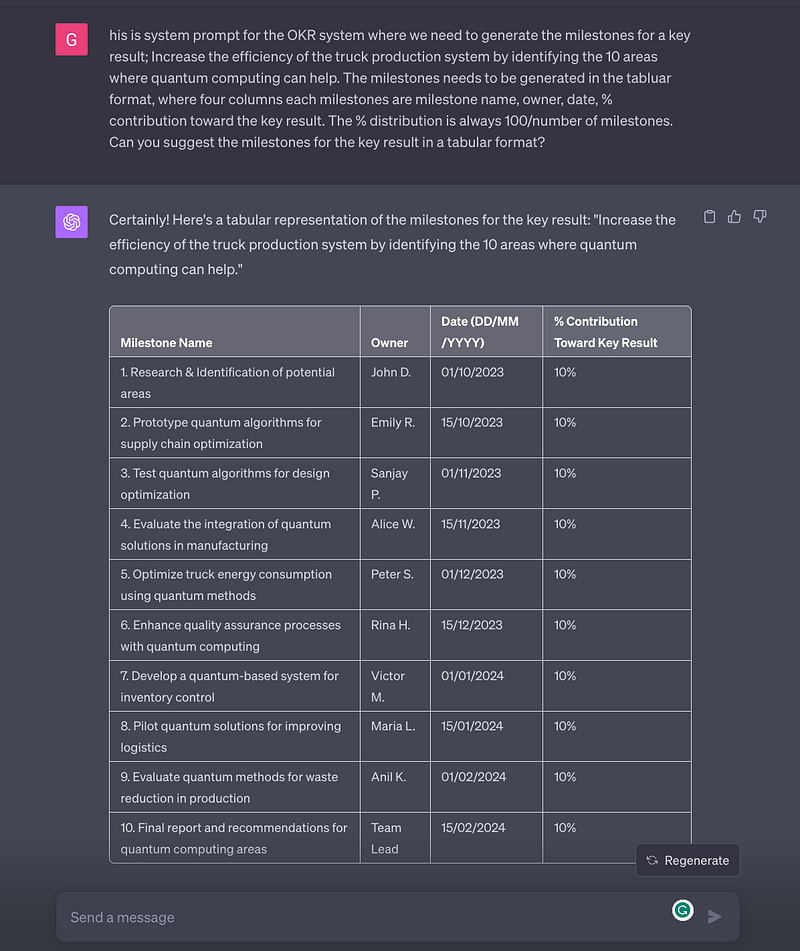Click the Owner column header
800x951 pixels.
click(395, 332)
